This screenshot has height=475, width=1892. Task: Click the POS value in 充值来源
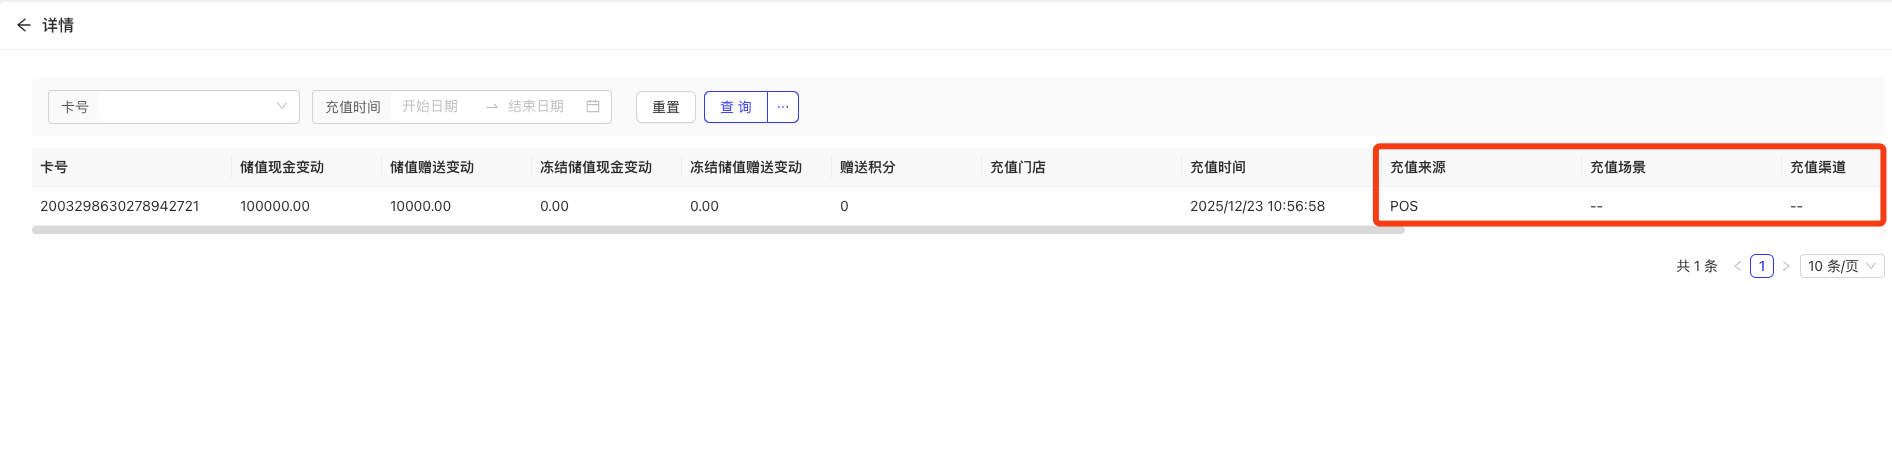[1404, 206]
